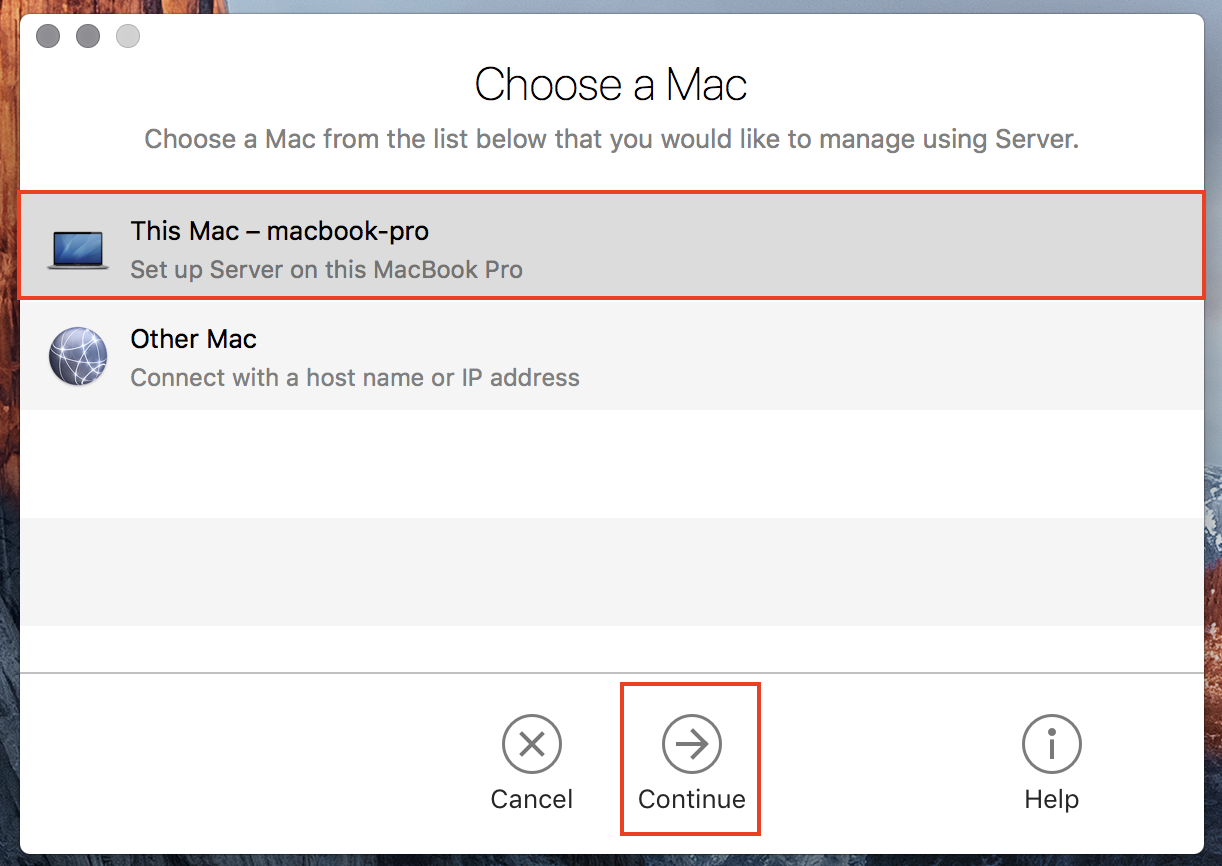Close the Choose a Mac window
1222x866 pixels.
click(x=48, y=37)
